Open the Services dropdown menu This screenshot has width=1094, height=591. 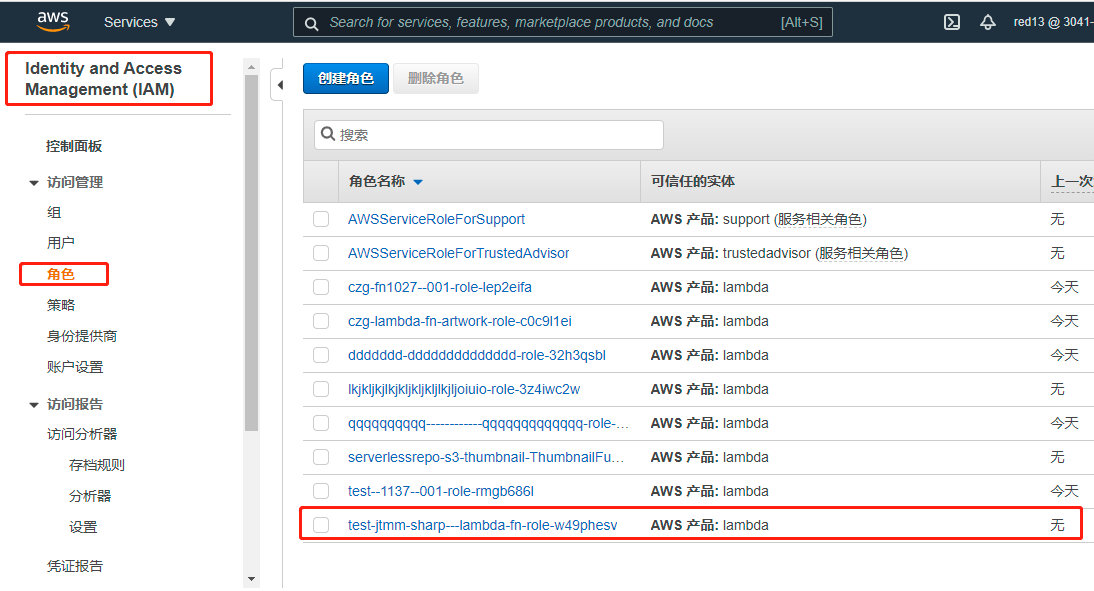(x=140, y=22)
